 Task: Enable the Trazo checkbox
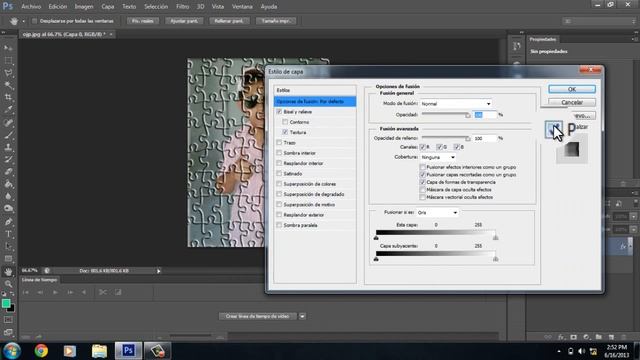tap(279, 142)
